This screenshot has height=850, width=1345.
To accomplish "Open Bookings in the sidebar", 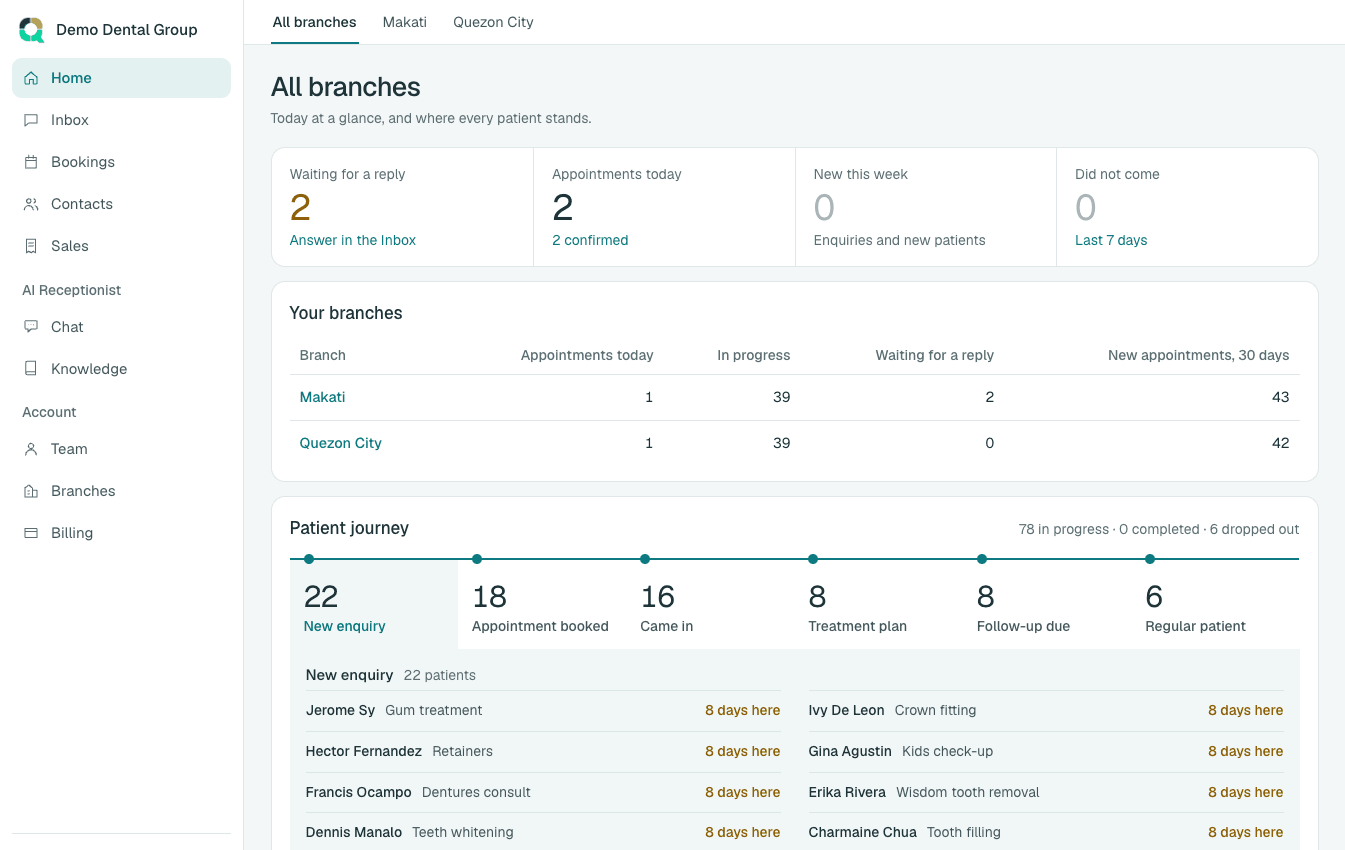I will (x=121, y=162).
